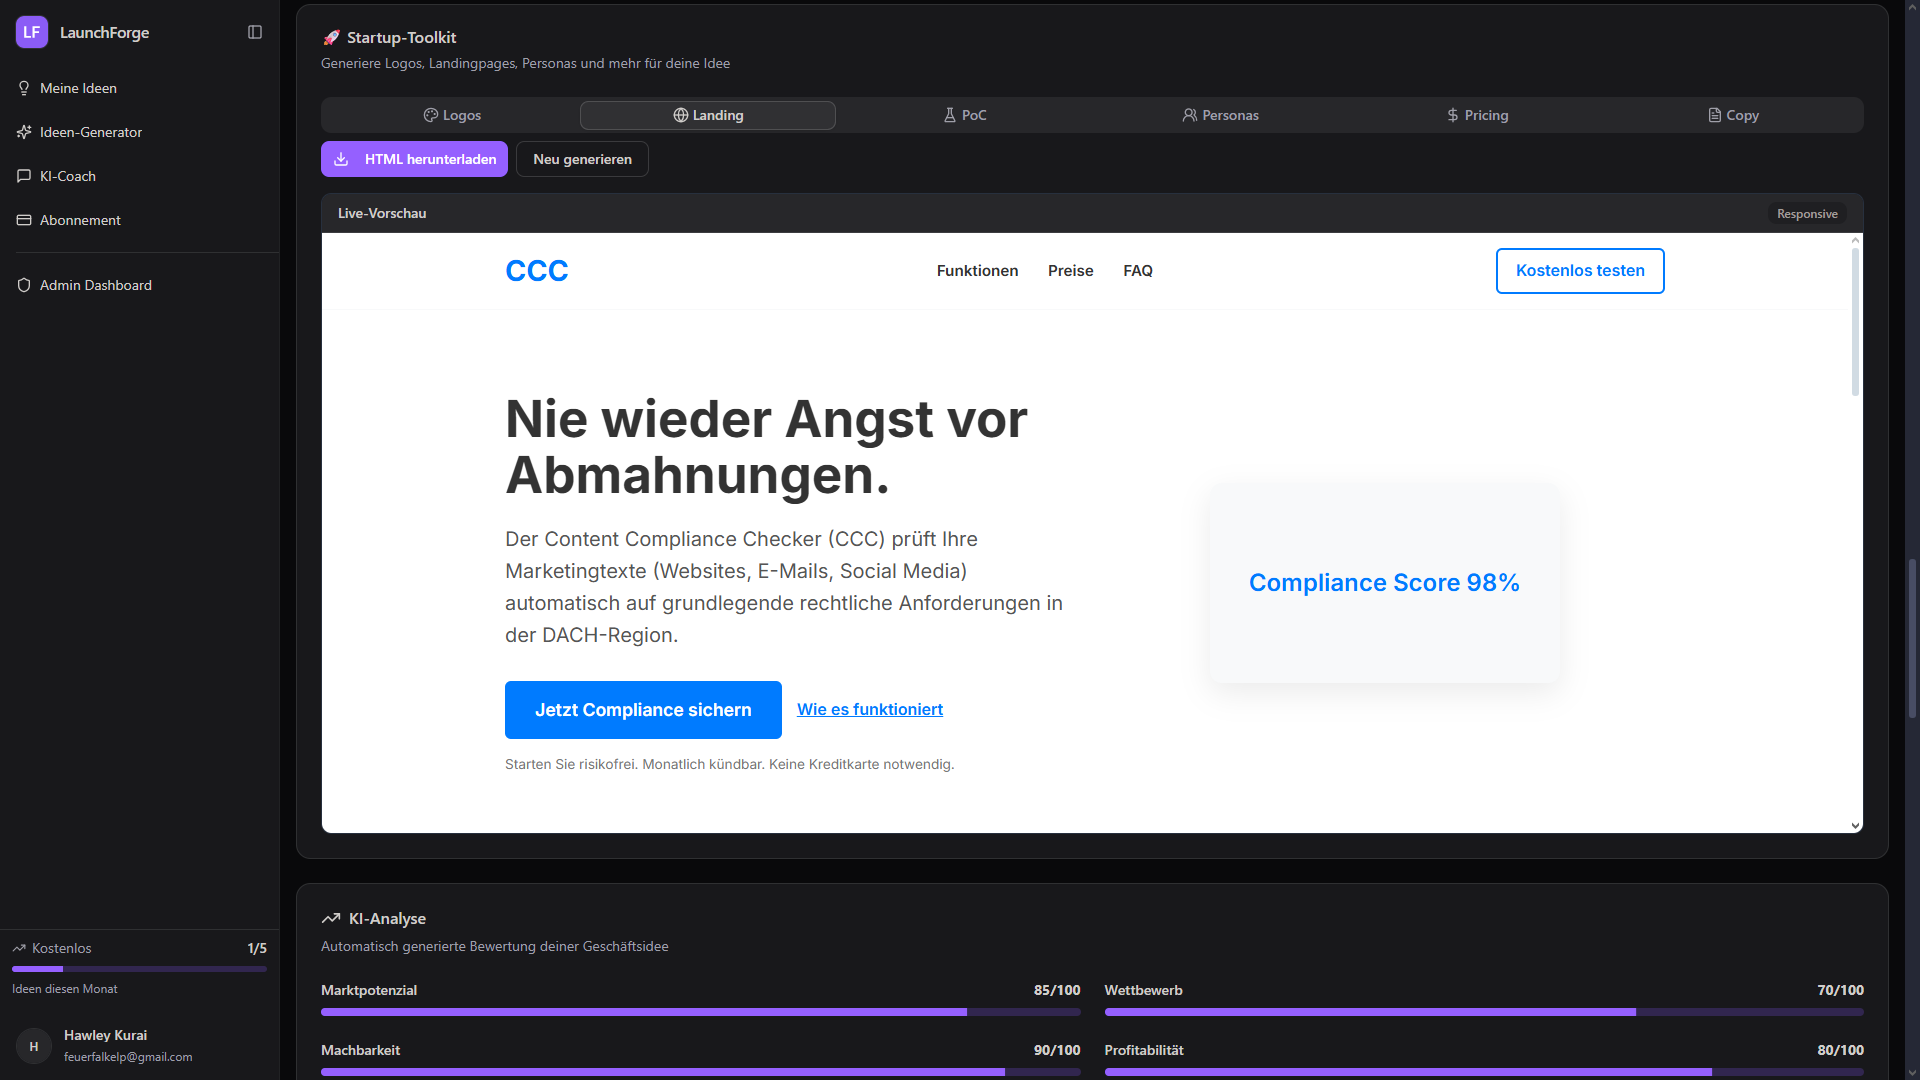The height and width of the screenshot is (1080, 1920).
Task: Switch to the PoC tab
Action: point(965,115)
